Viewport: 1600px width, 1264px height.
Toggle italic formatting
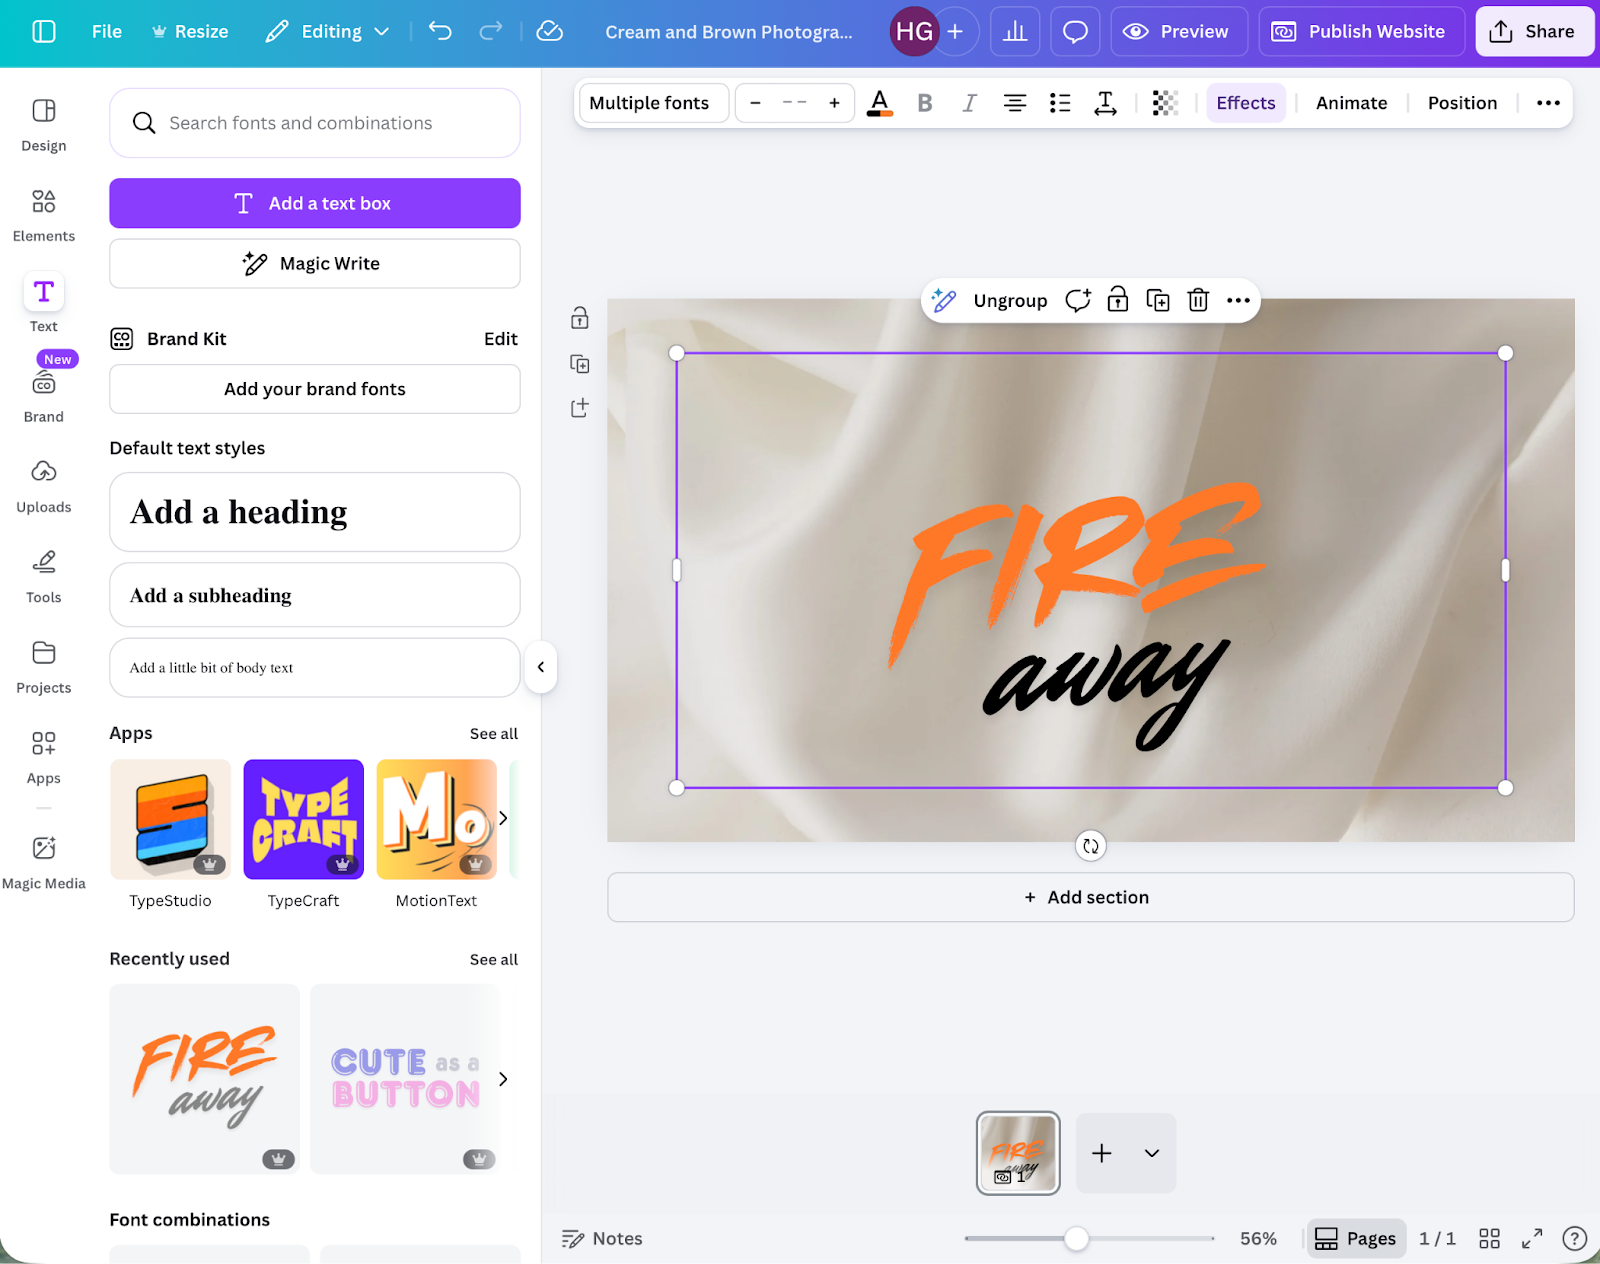click(x=968, y=102)
